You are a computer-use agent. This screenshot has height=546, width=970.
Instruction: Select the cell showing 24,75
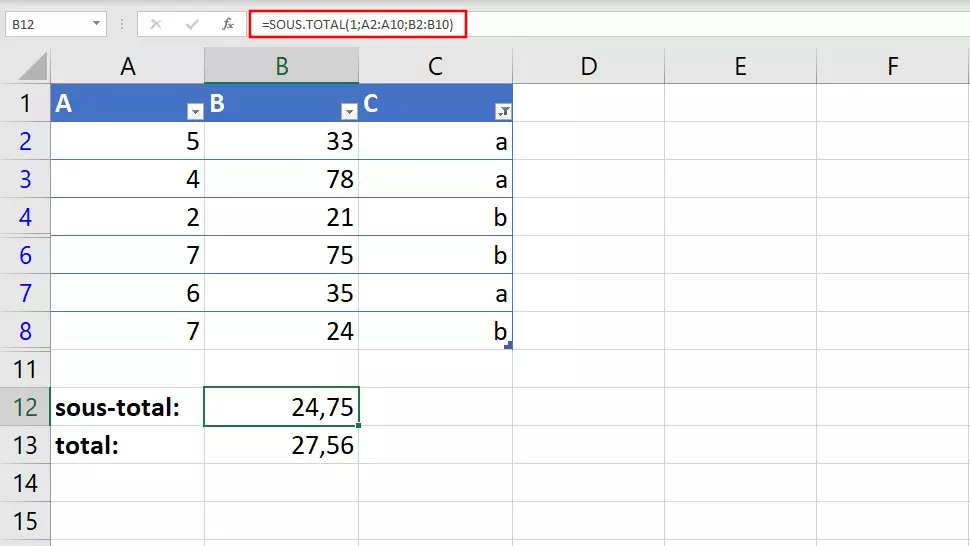[281, 407]
